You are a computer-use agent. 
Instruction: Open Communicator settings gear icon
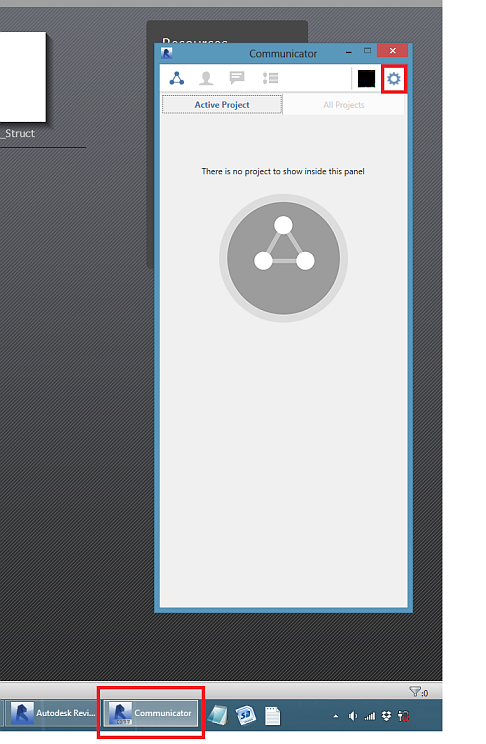pos(393,79)
